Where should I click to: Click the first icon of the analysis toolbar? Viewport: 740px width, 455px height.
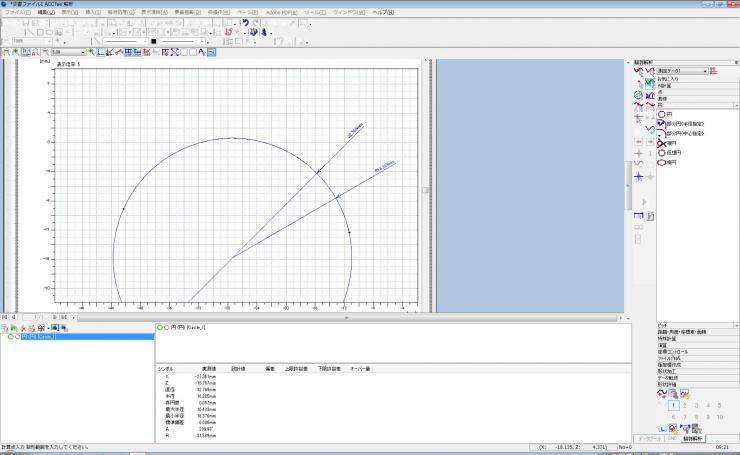click(6, 52)
